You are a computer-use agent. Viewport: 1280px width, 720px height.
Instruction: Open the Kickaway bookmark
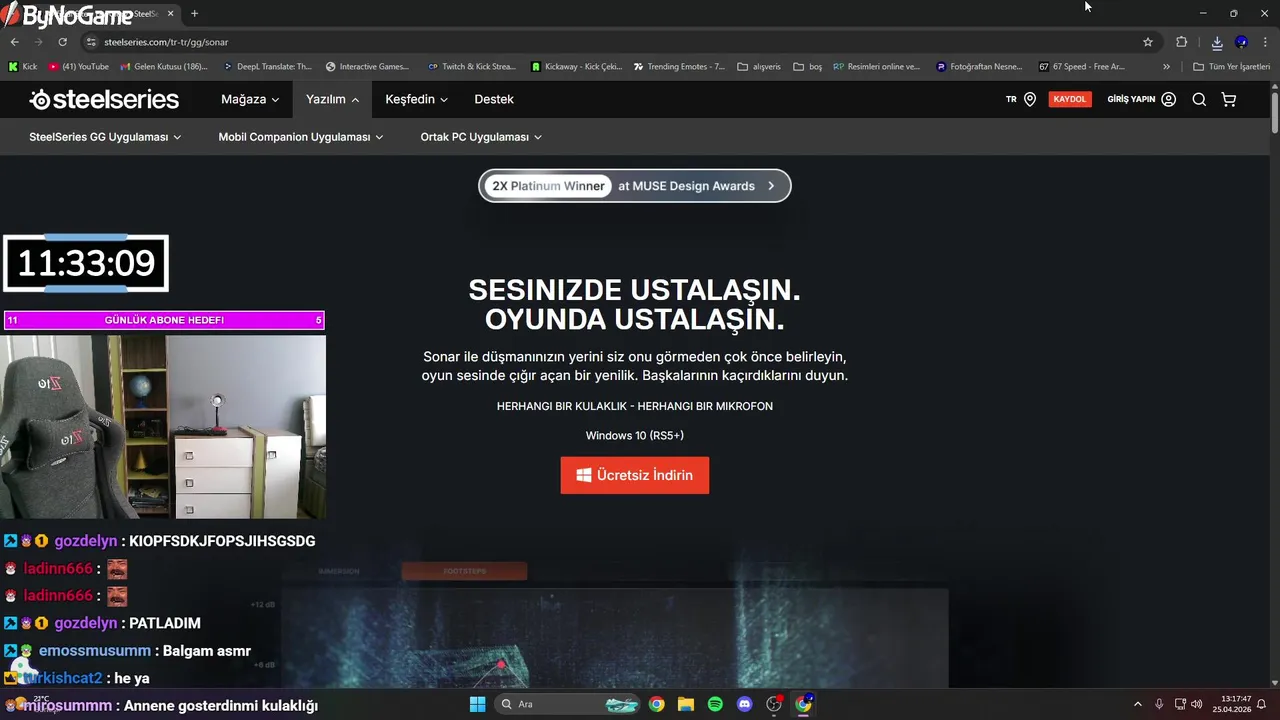pyautogui.click(x=576, y=67)
